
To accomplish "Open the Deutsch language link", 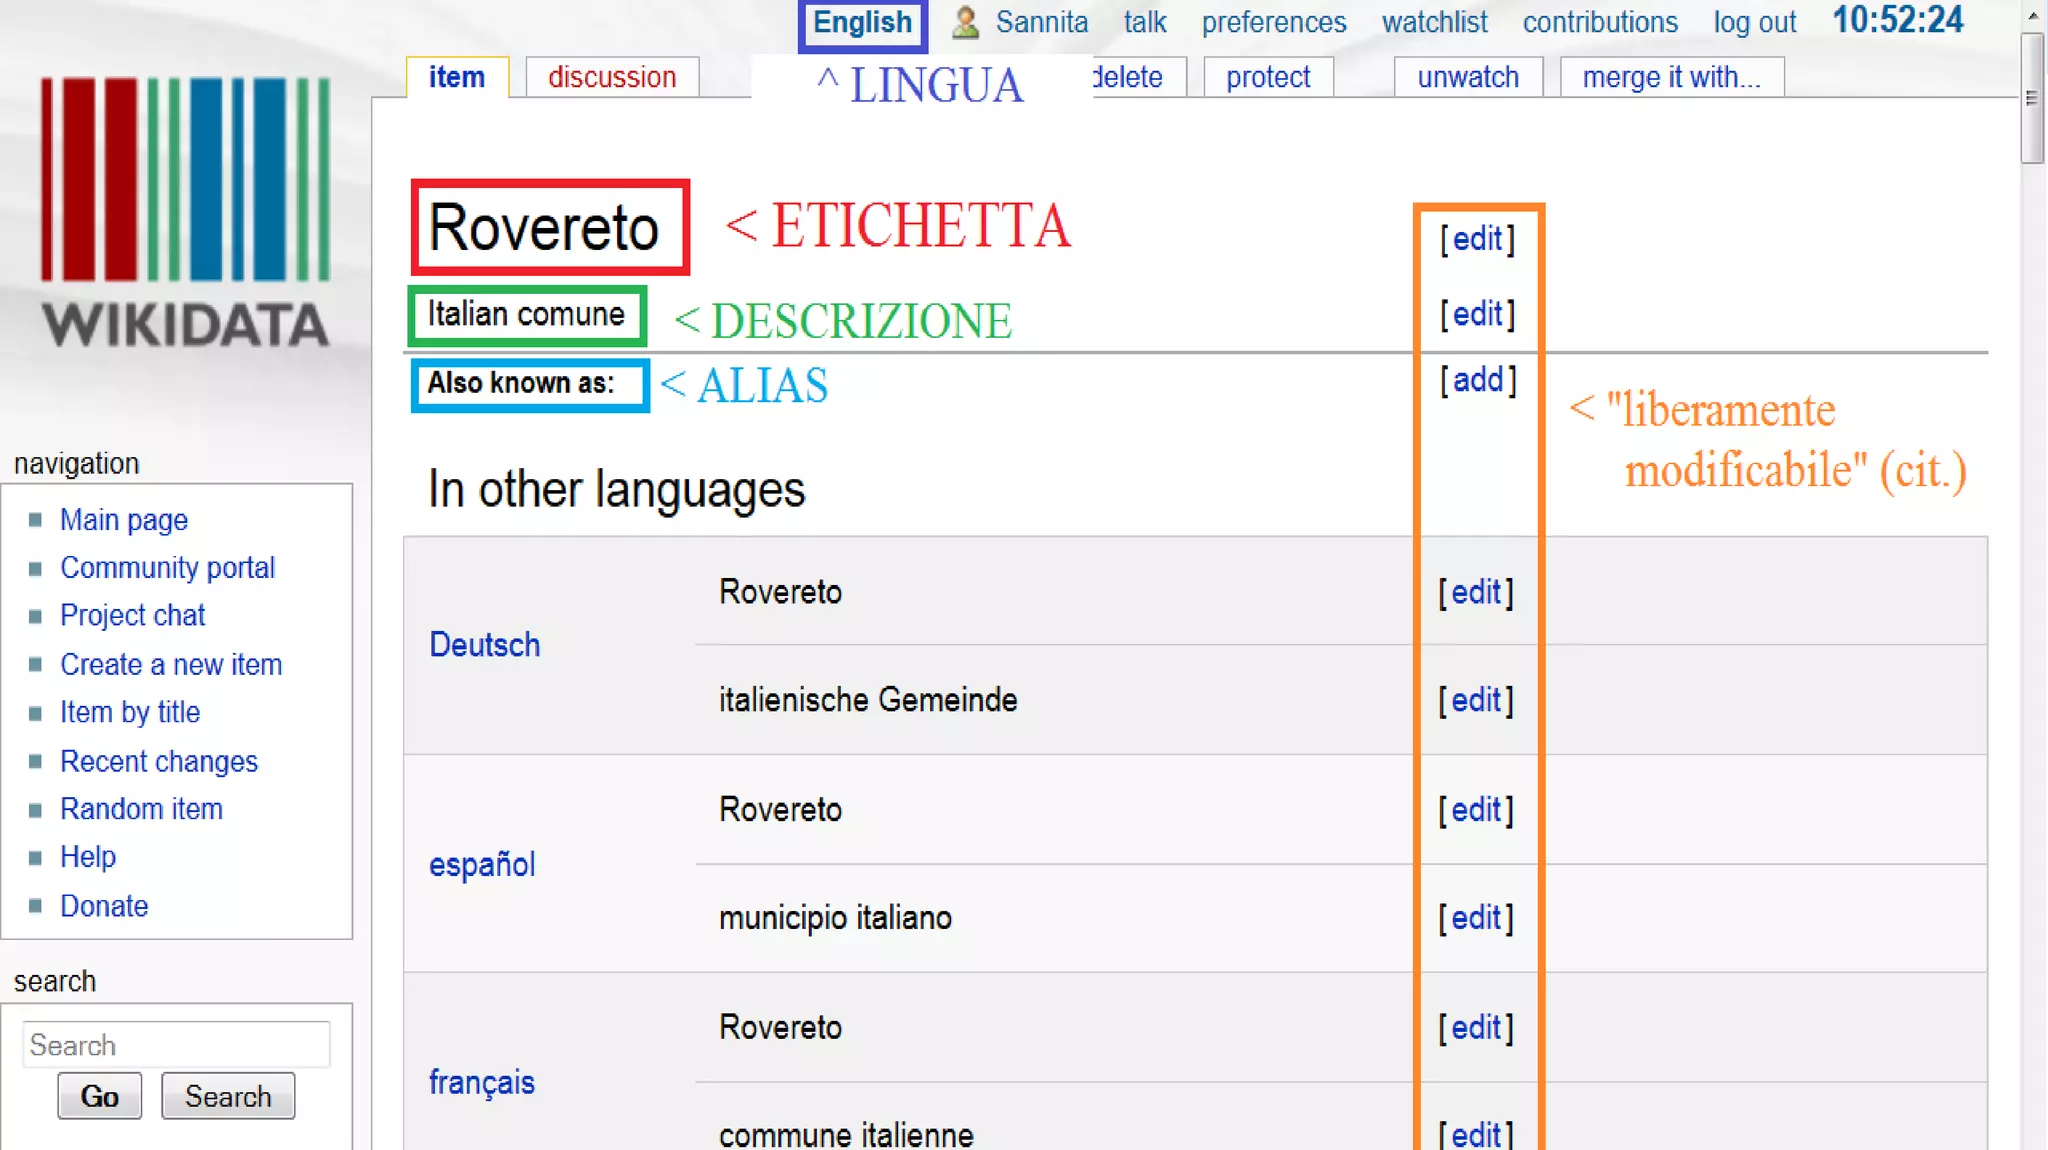I will coord(484,645).
